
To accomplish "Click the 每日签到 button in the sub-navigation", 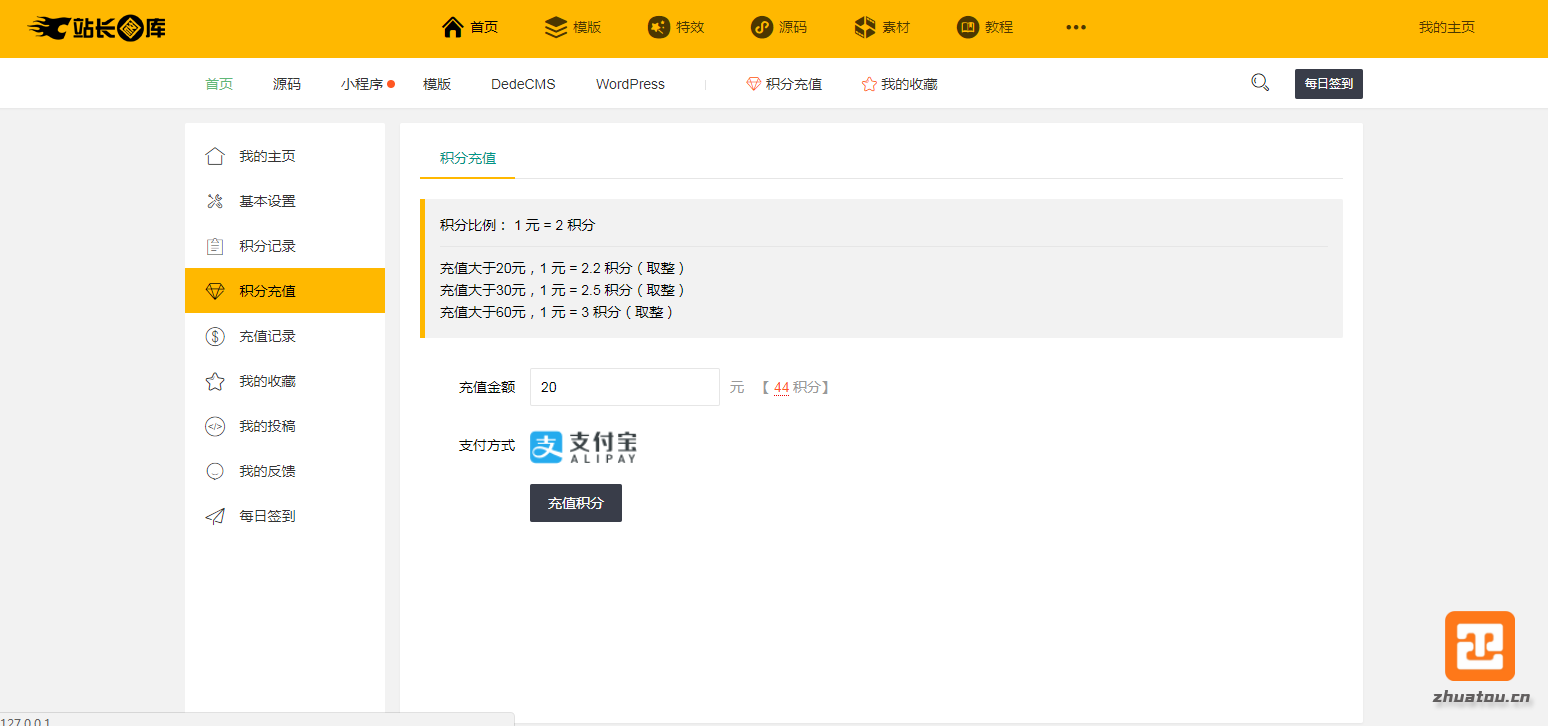I will coord(1328,84).
